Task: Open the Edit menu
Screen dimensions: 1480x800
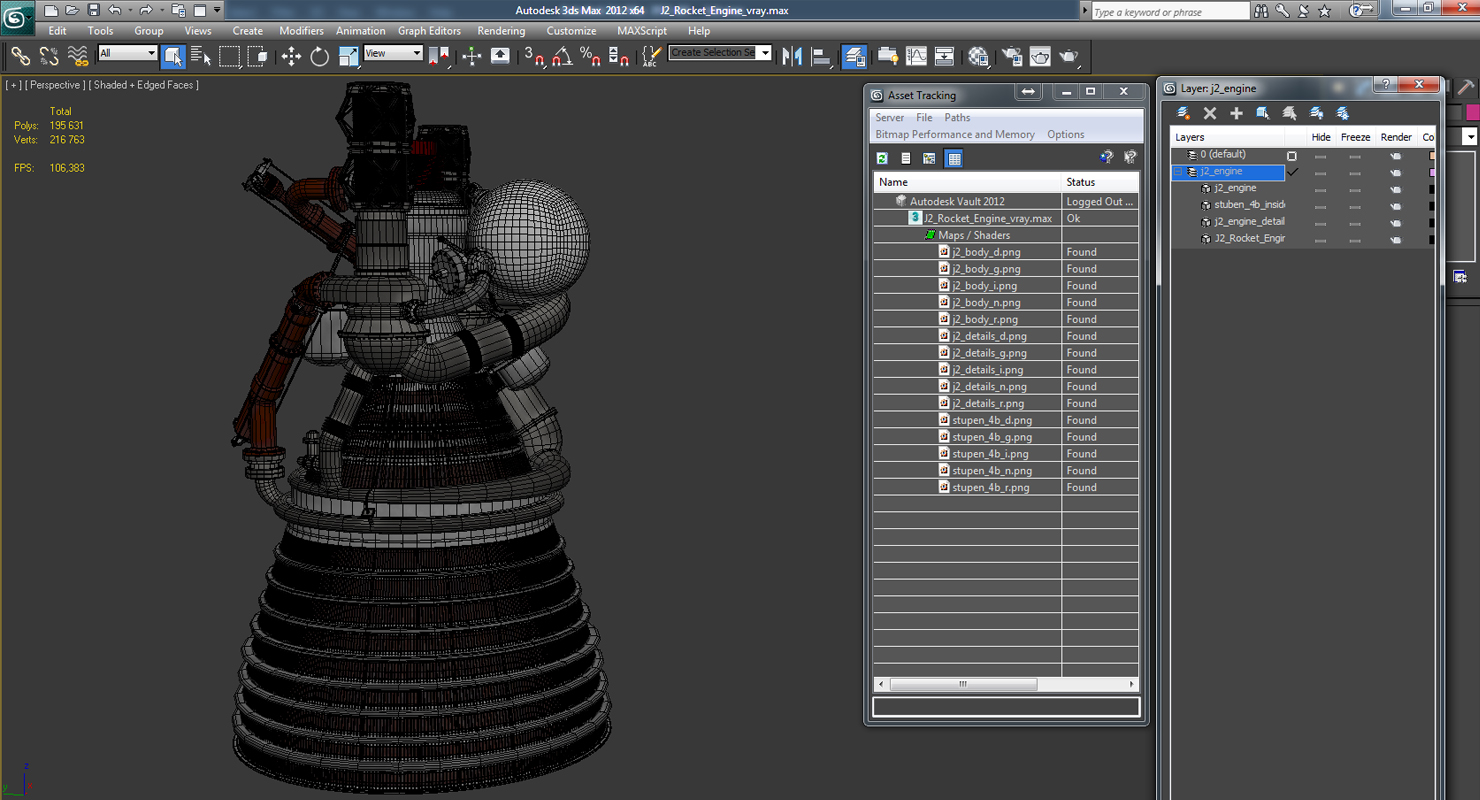Action: coord(58,31)
